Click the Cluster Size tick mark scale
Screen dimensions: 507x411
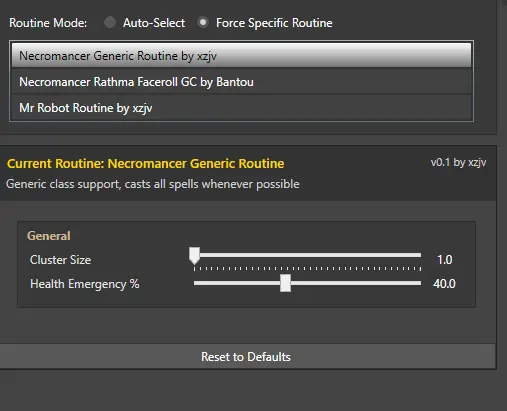click(x=307, y=269)
